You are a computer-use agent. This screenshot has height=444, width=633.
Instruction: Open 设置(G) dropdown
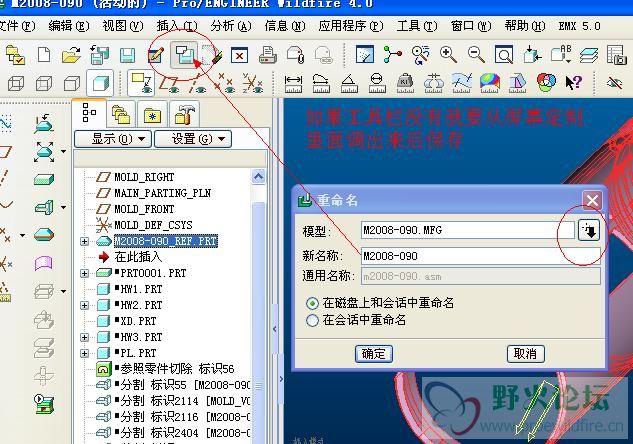tap(193, 139)
